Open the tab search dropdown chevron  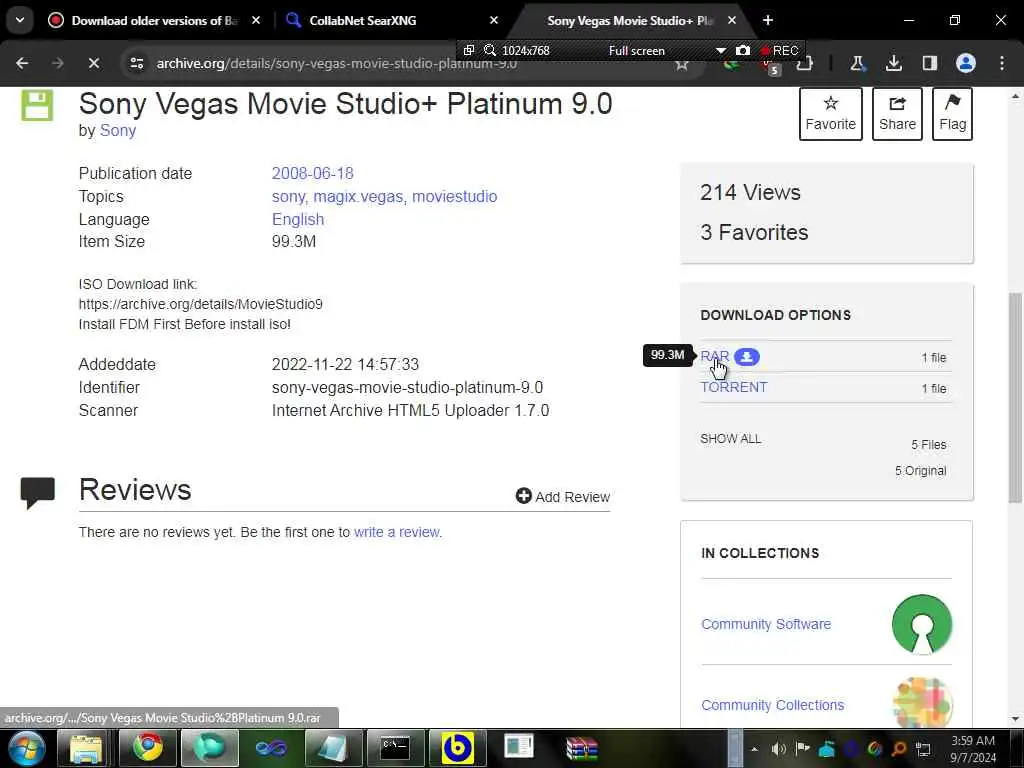[x=20, y=20]
